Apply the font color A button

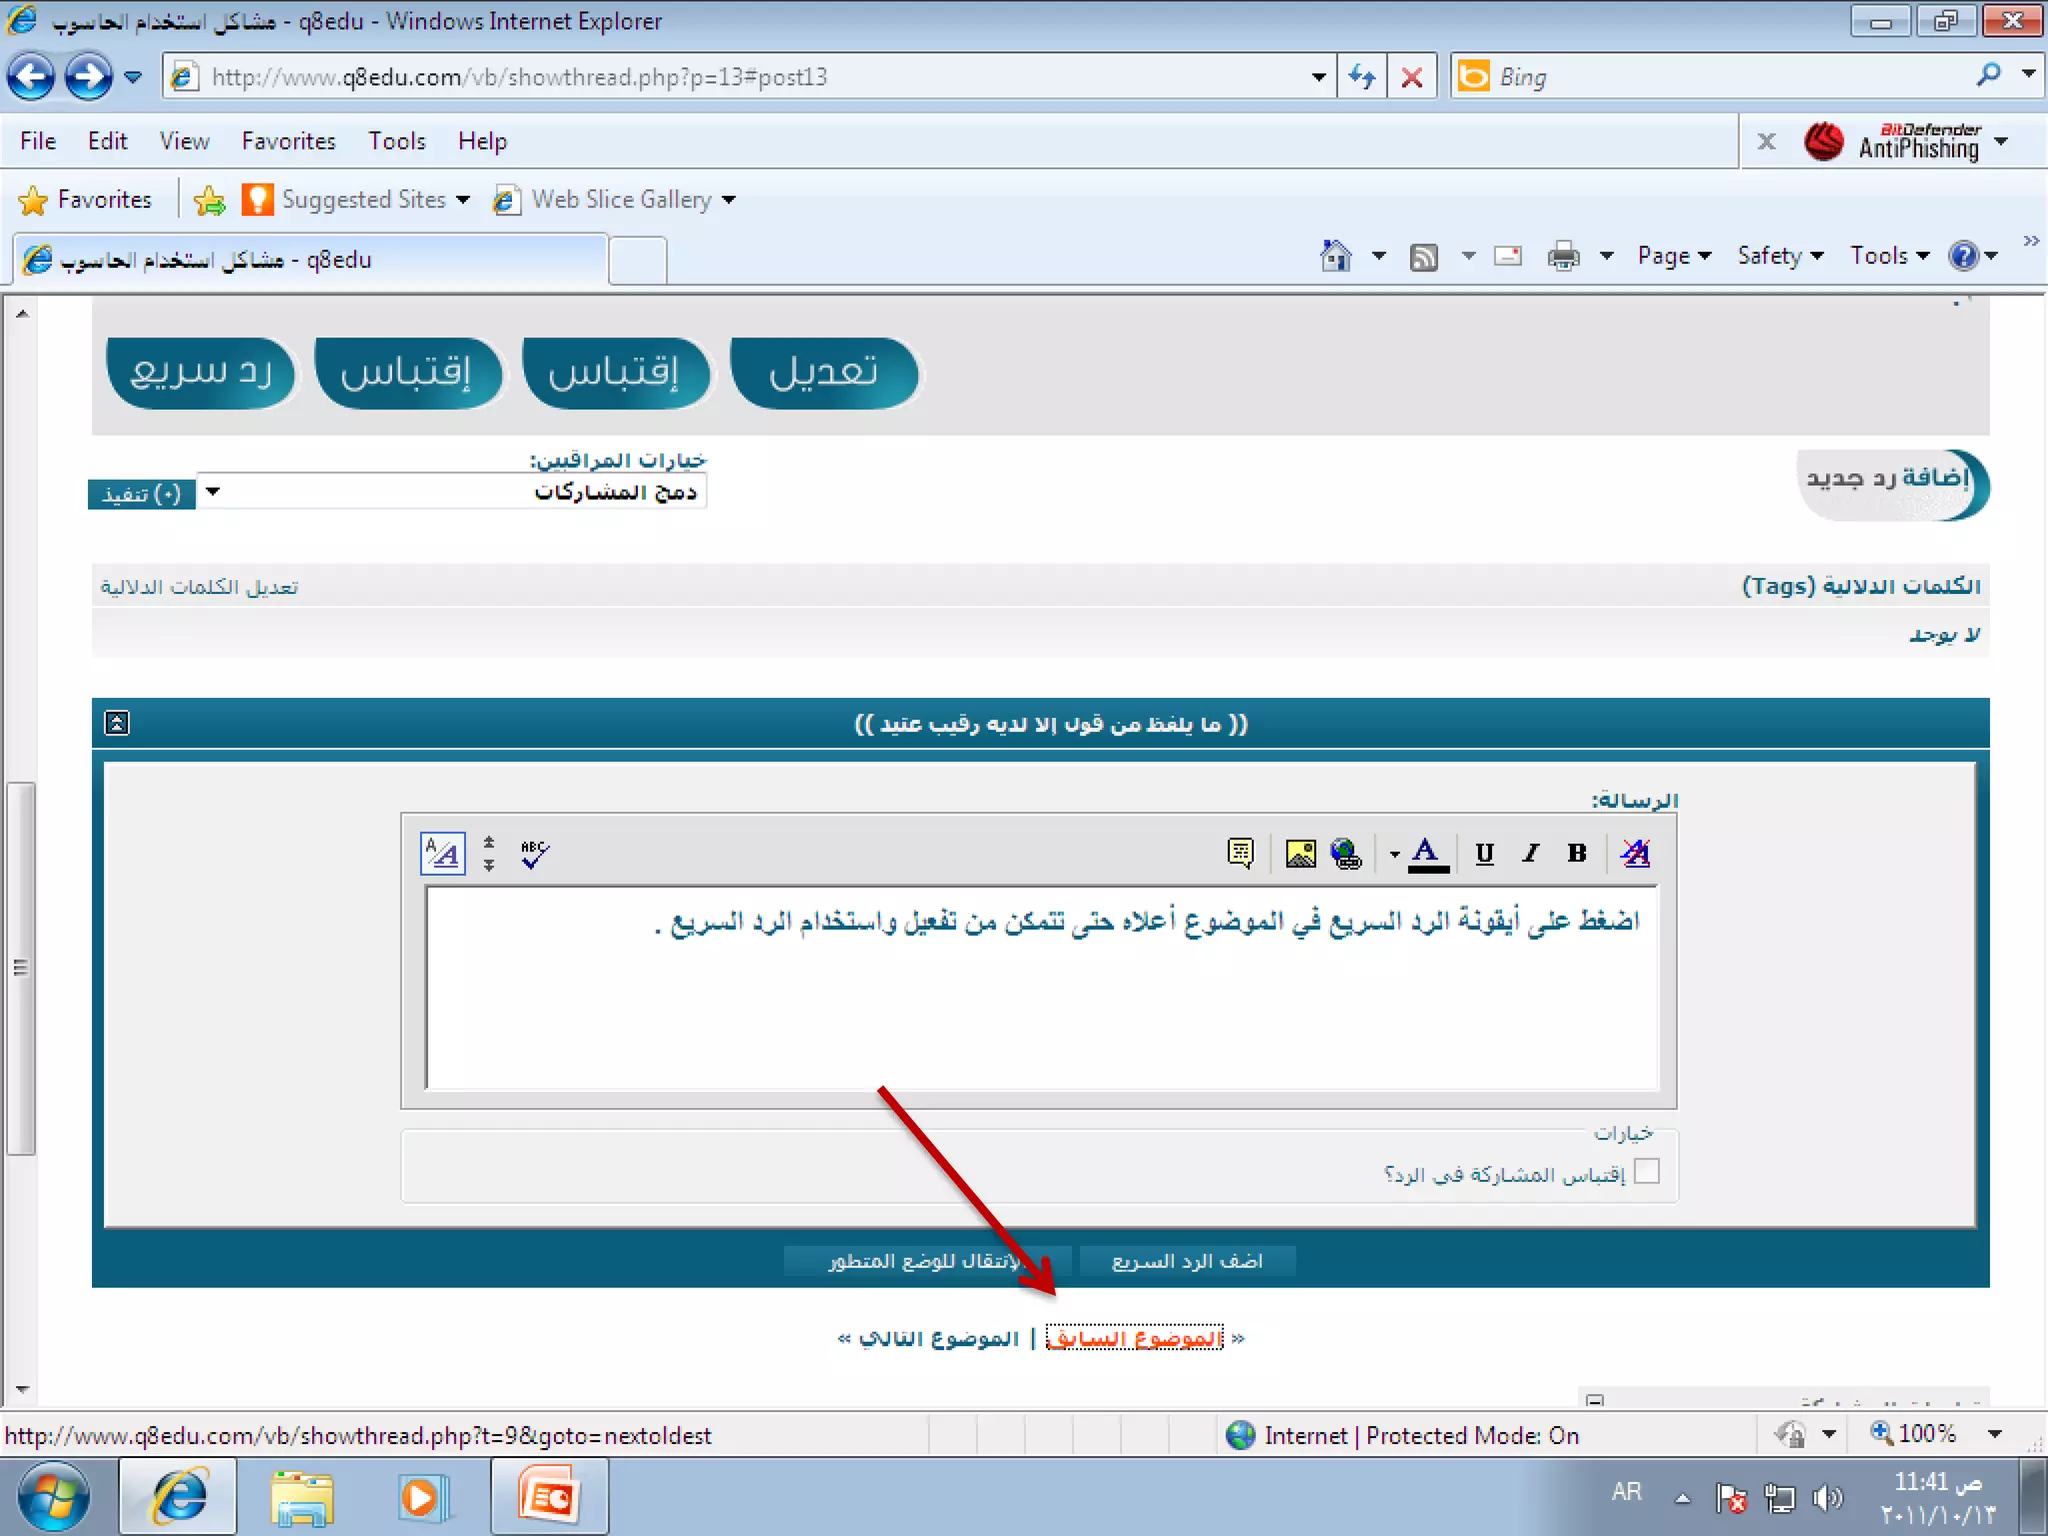click(x=1427, y=854)
